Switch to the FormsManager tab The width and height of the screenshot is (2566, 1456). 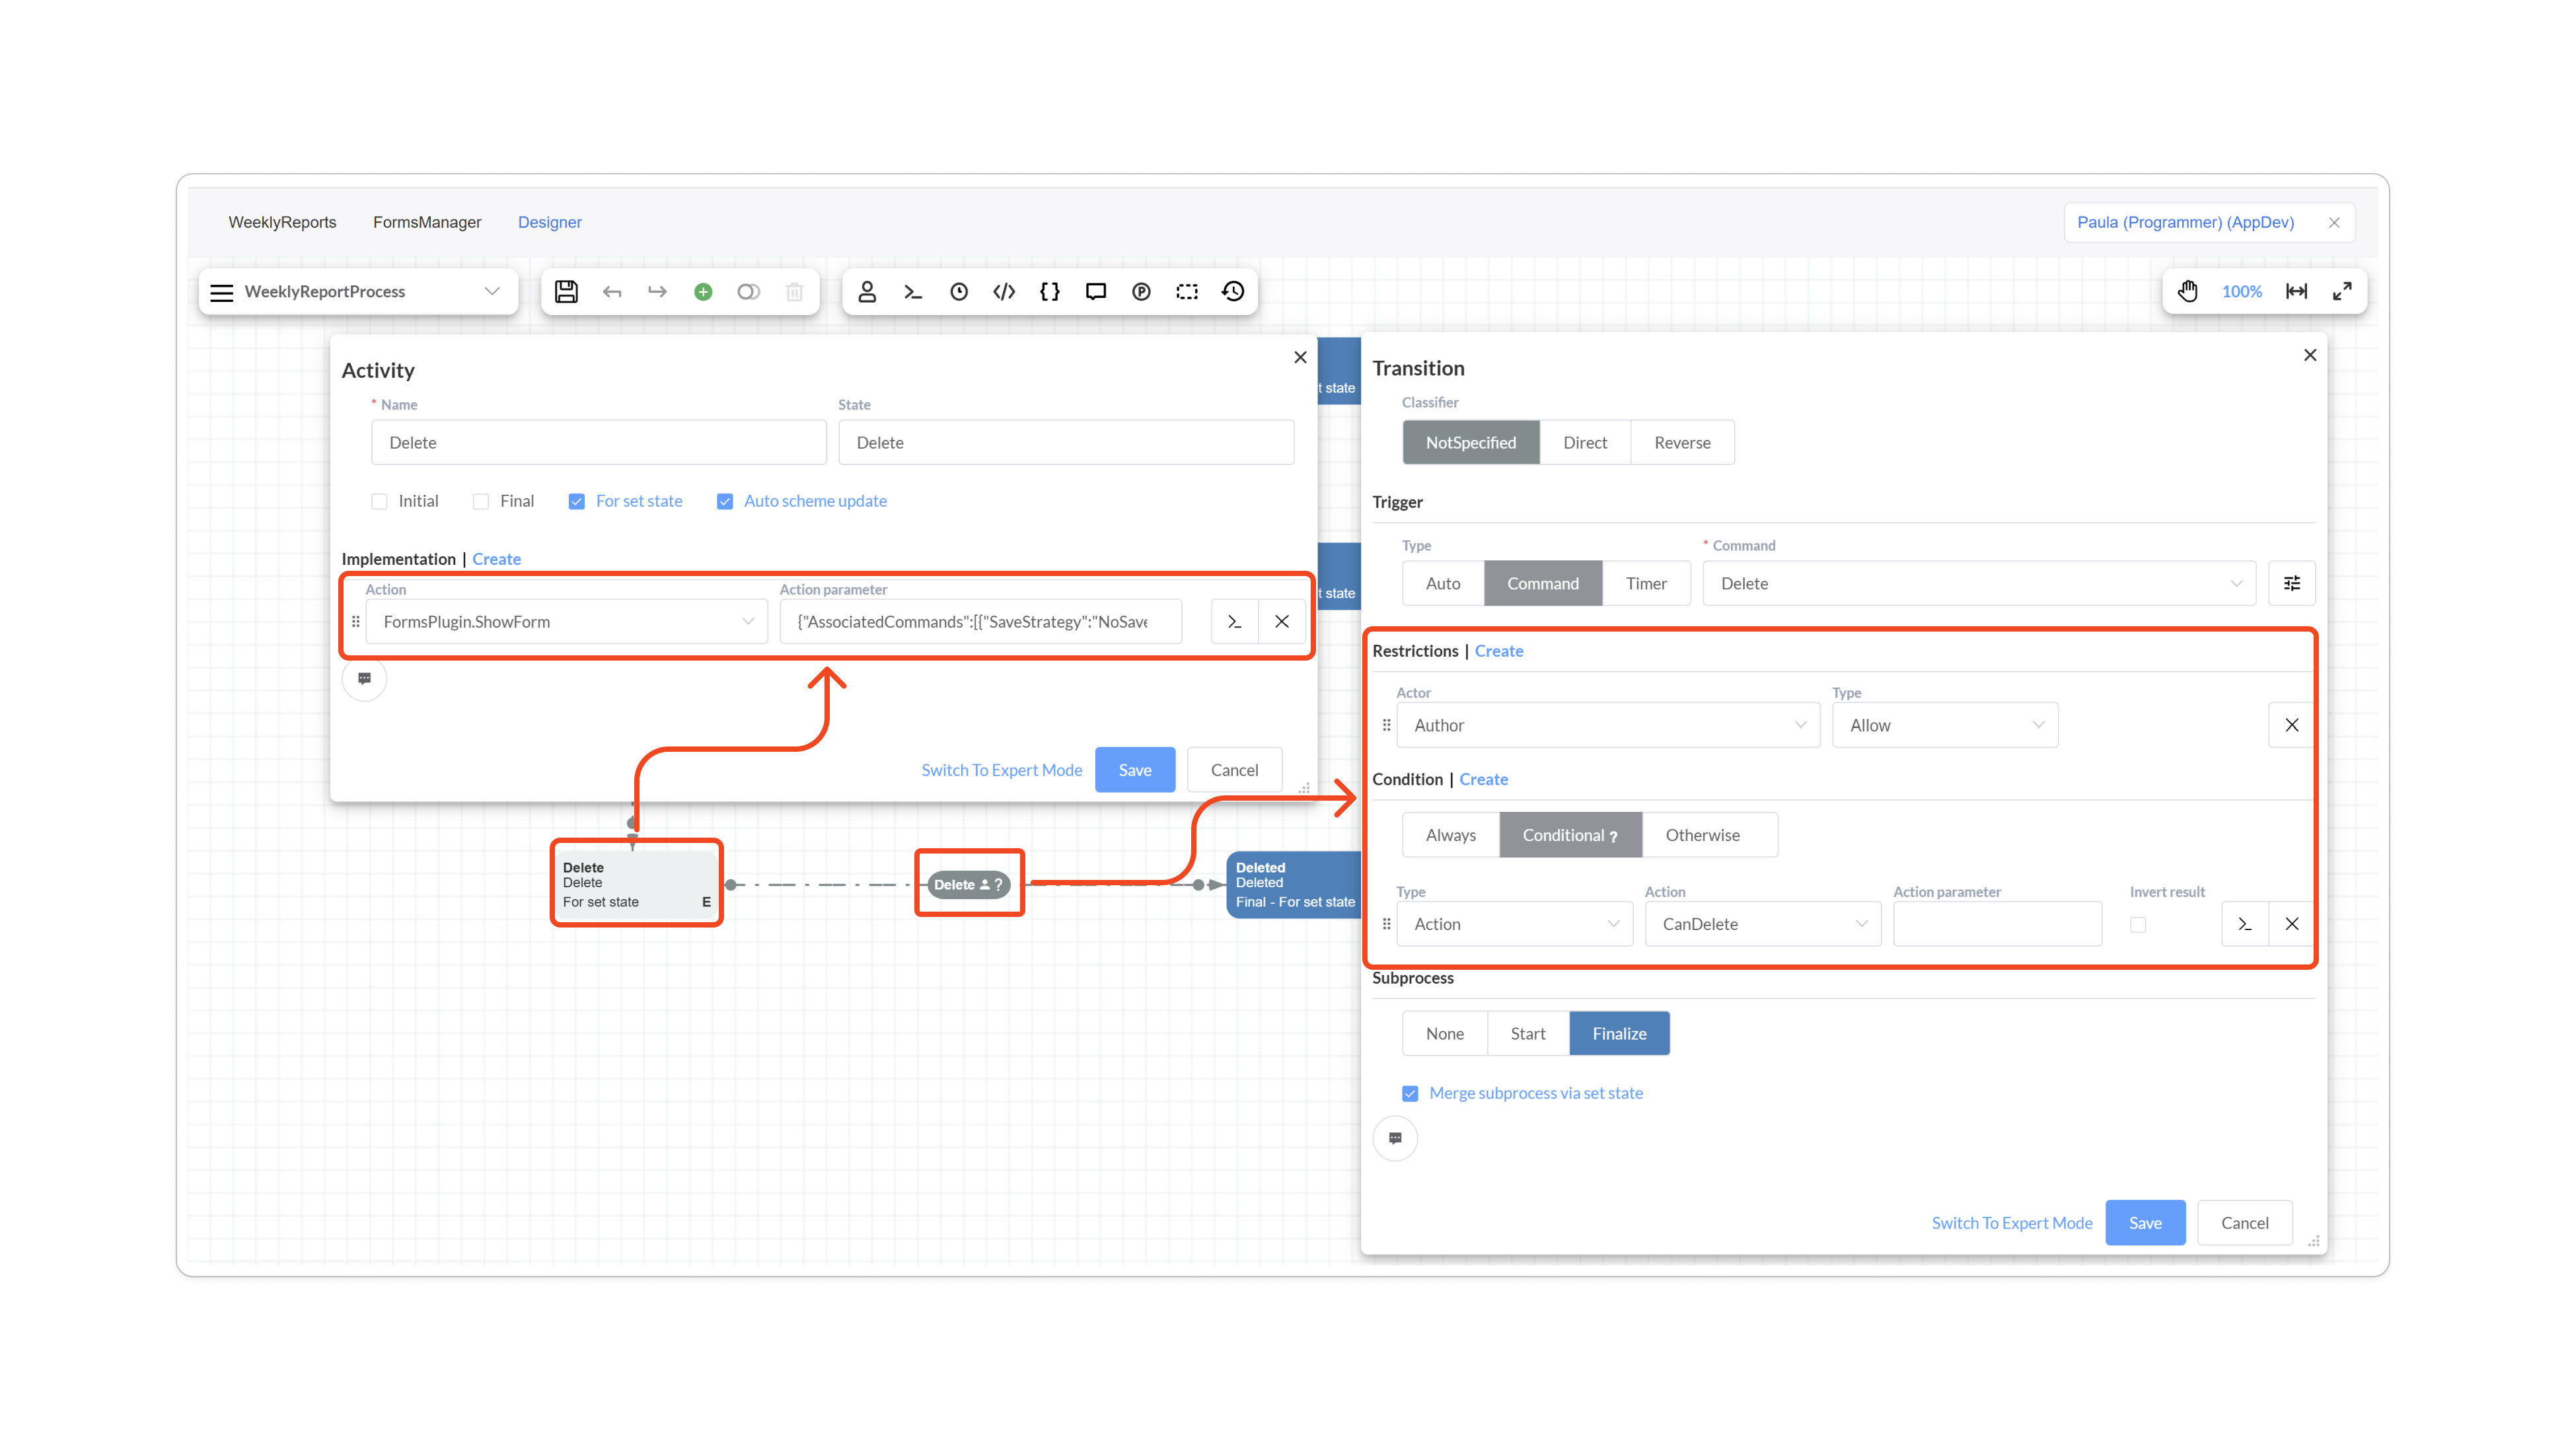[x=427, y=222]
